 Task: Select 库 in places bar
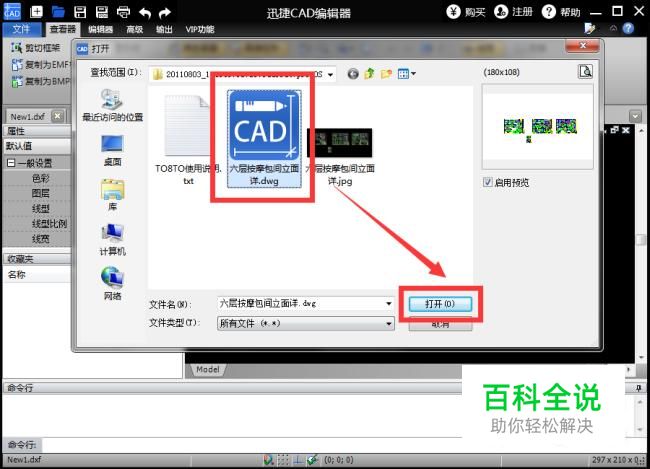tap(112, 195)
